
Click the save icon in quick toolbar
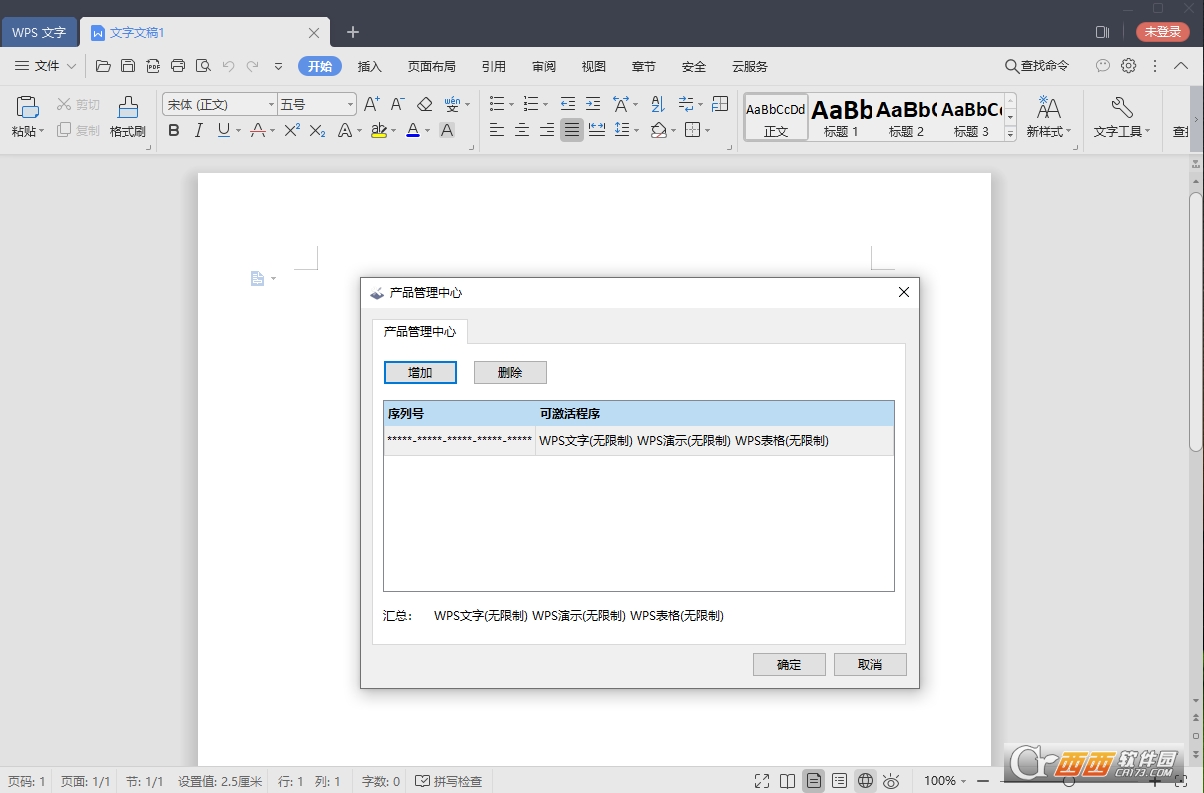click(128, 66)
